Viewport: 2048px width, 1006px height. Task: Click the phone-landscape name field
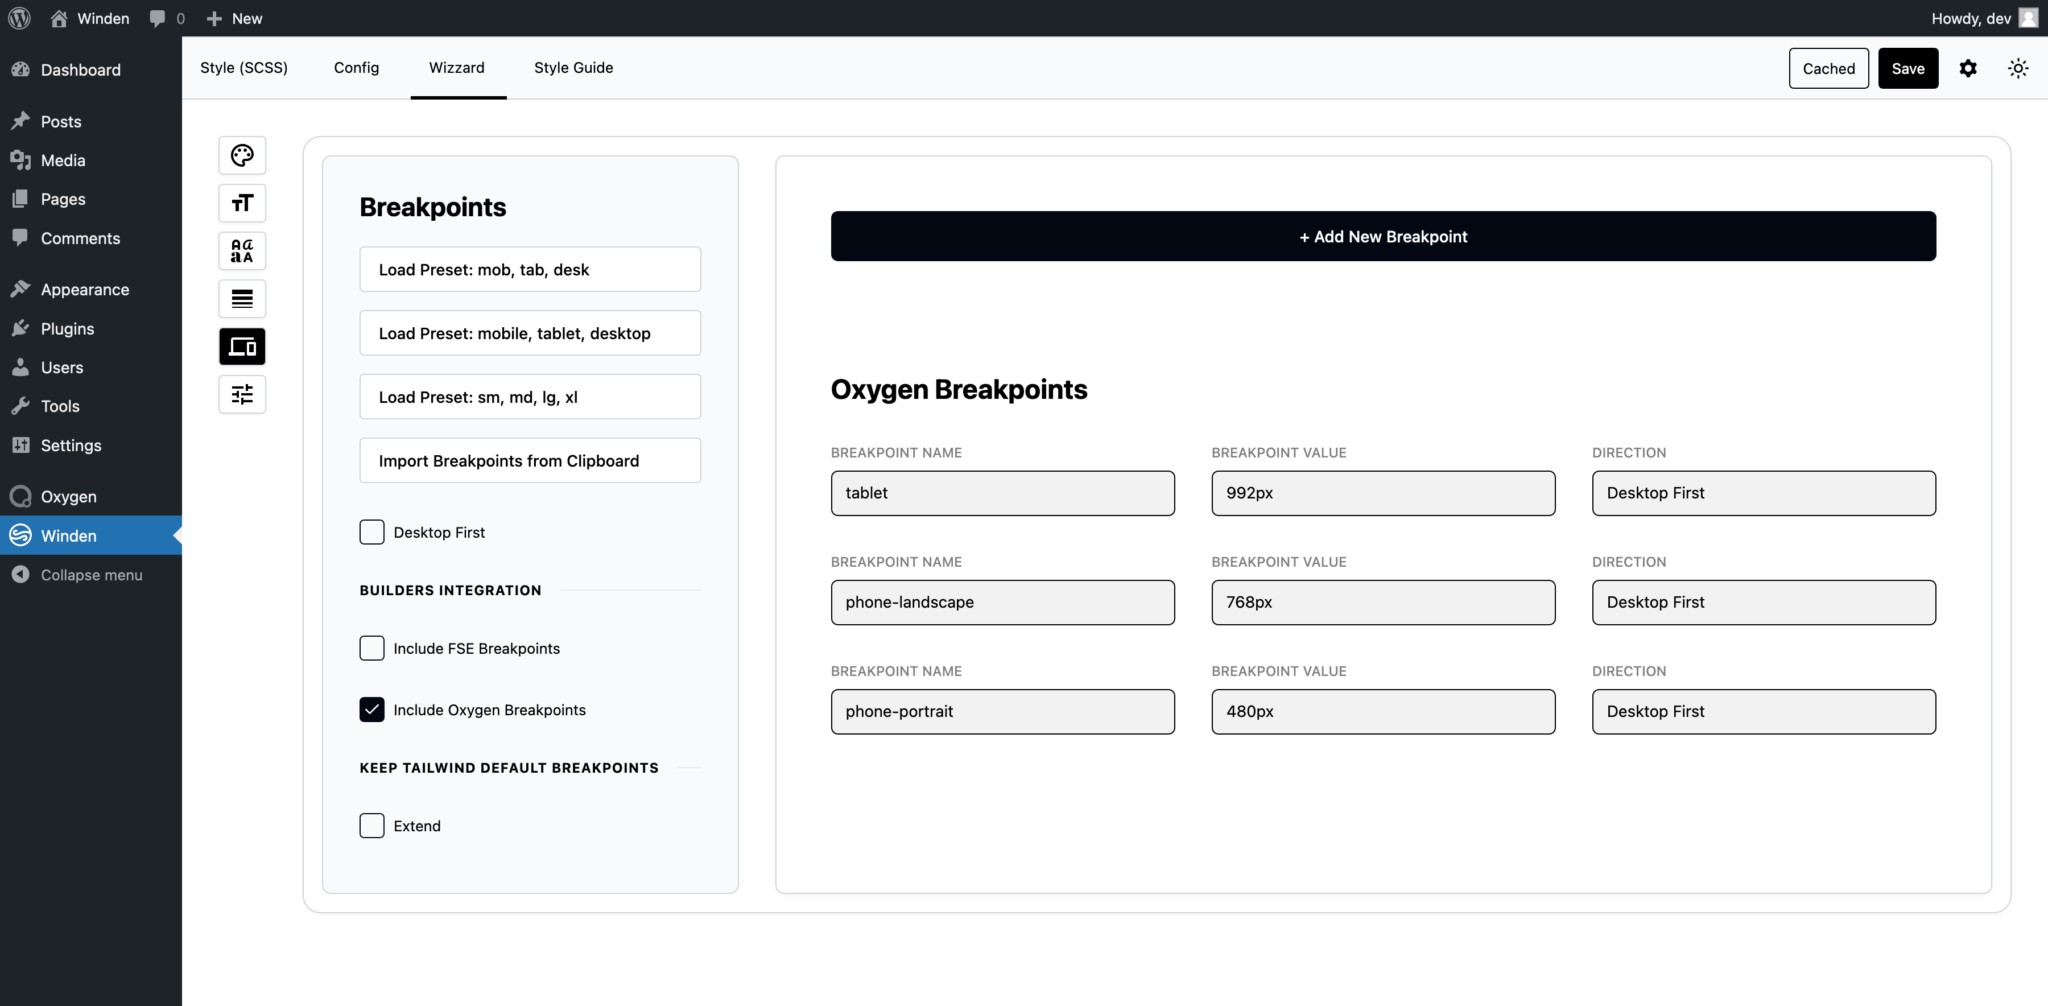click(x=1003, y=602)
